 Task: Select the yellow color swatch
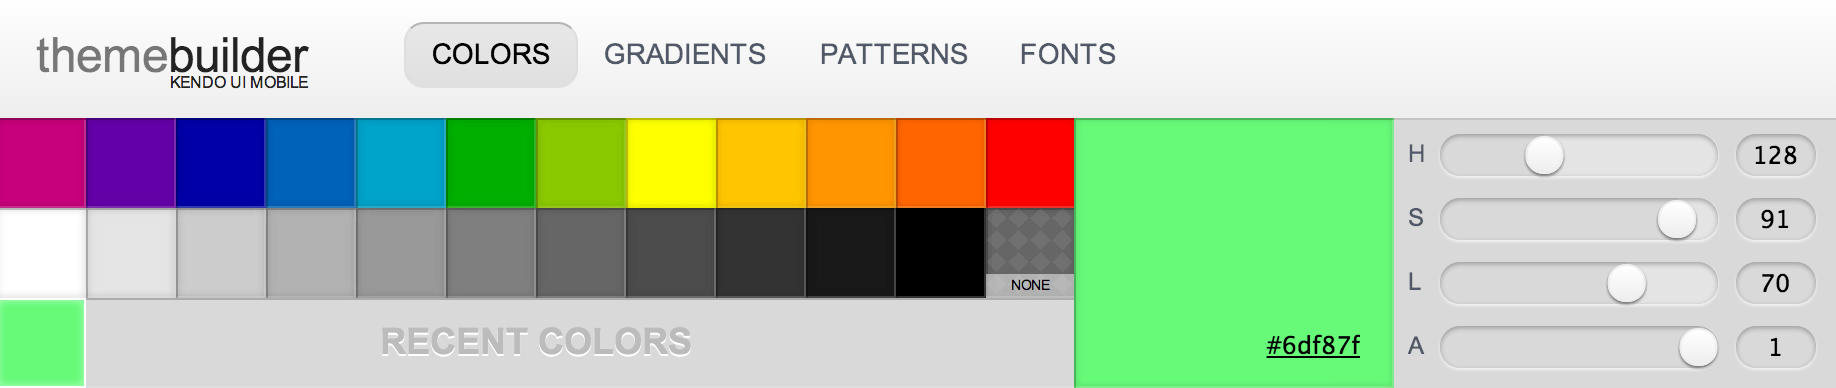[671, 163]
